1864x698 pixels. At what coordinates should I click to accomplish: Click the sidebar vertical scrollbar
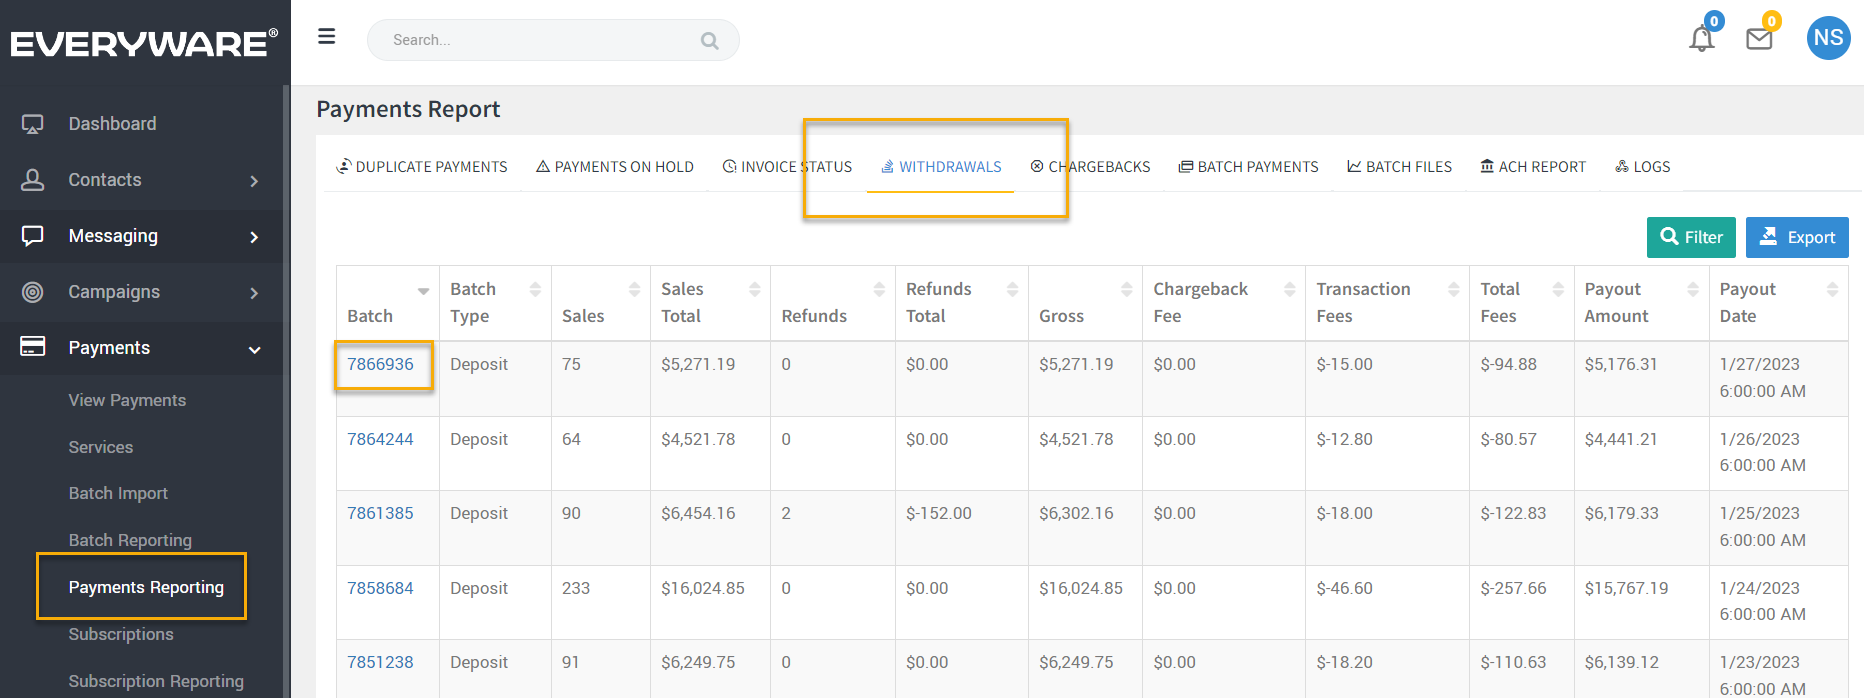pyautogui.click(x=286, y=391)
